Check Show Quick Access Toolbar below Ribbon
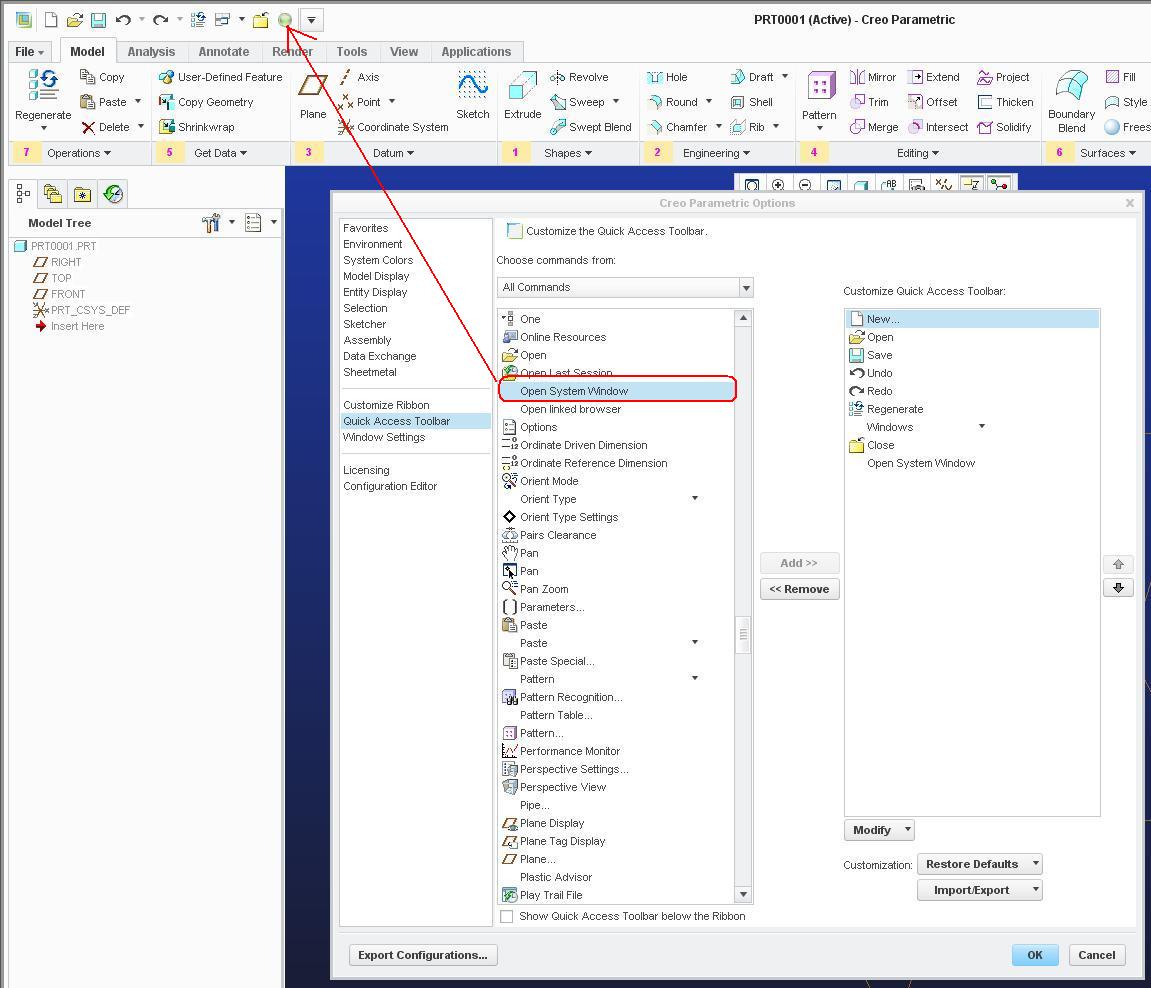The image size is (1151, 988). [506, 916]
